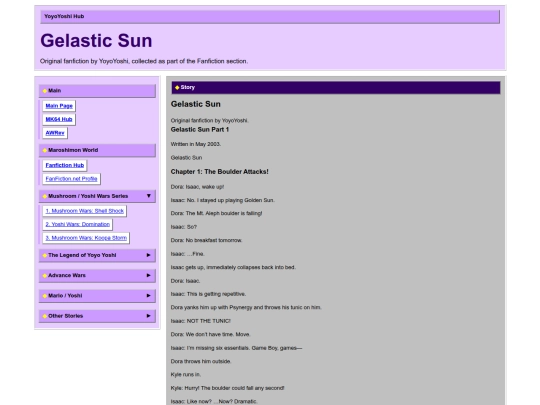
Task: Go to MK64 Hub link
Action: (59, 119)
